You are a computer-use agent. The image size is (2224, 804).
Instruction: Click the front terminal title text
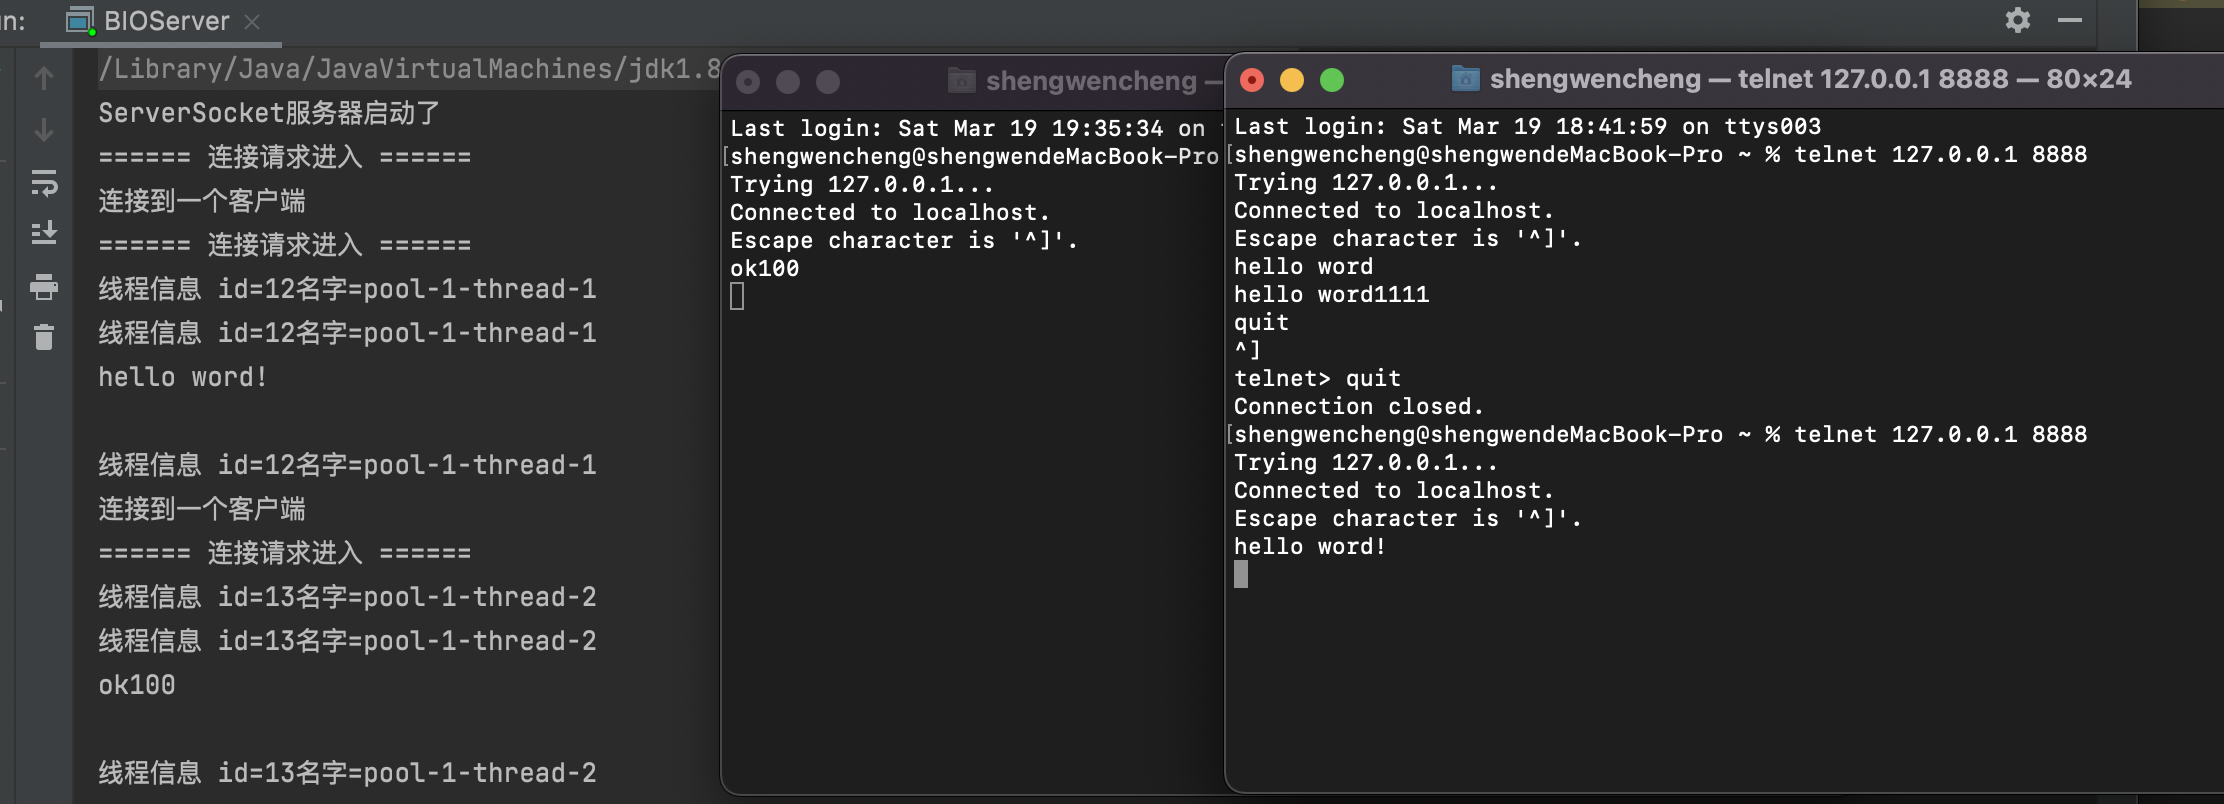1810,79
